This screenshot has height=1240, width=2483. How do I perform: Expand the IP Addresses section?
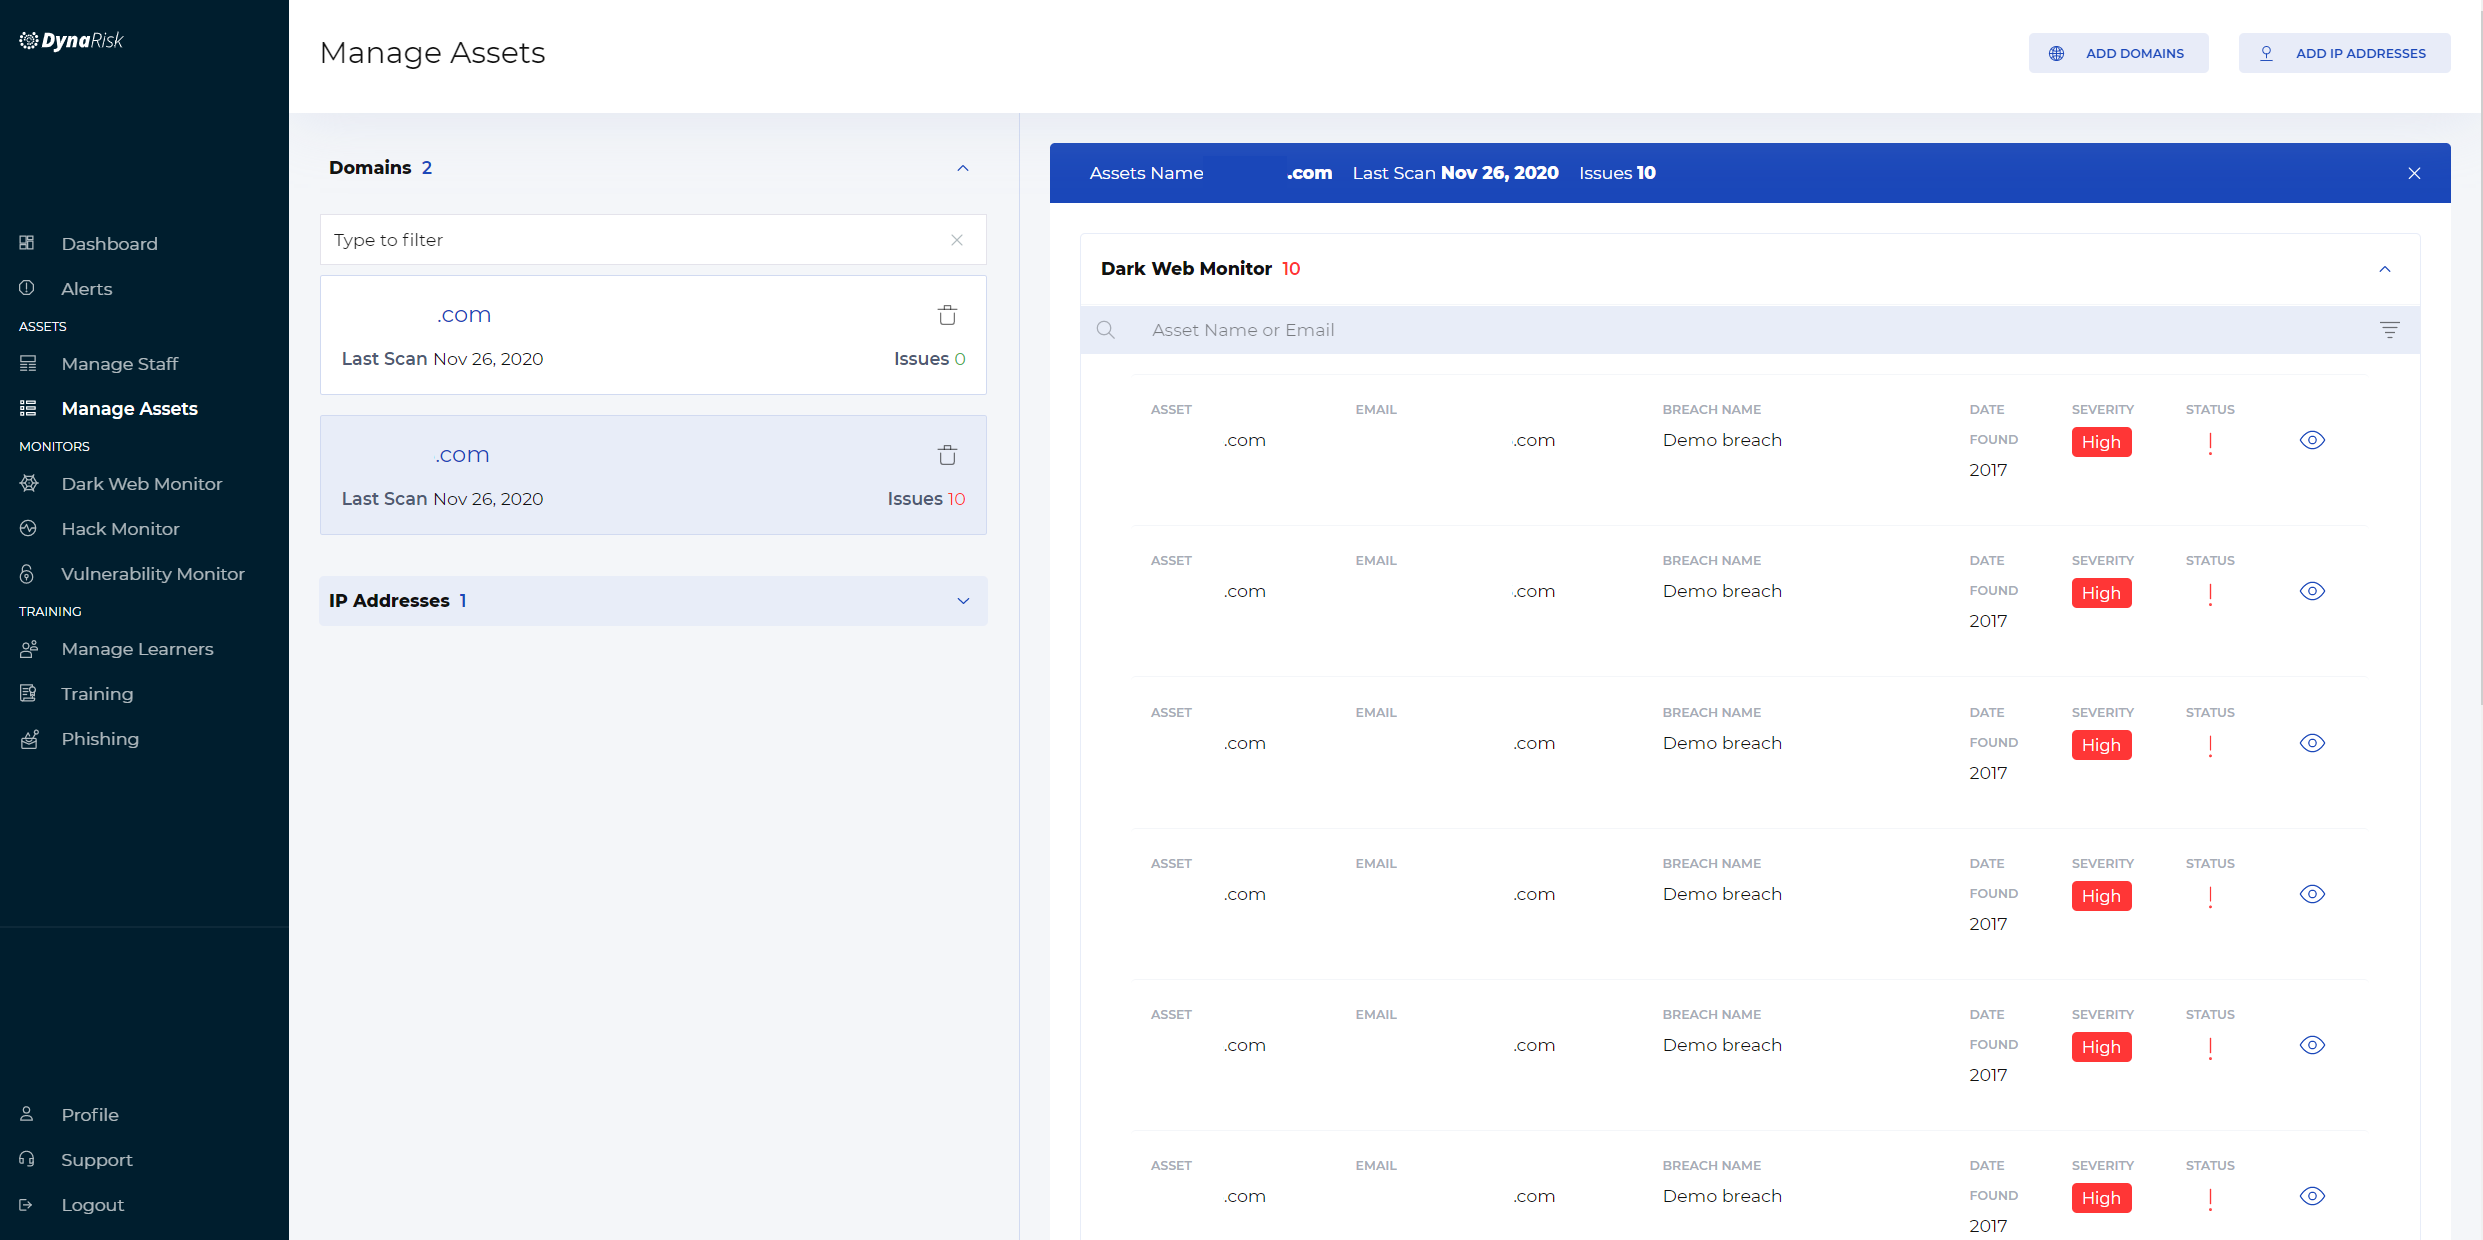(x=962, y=601)
